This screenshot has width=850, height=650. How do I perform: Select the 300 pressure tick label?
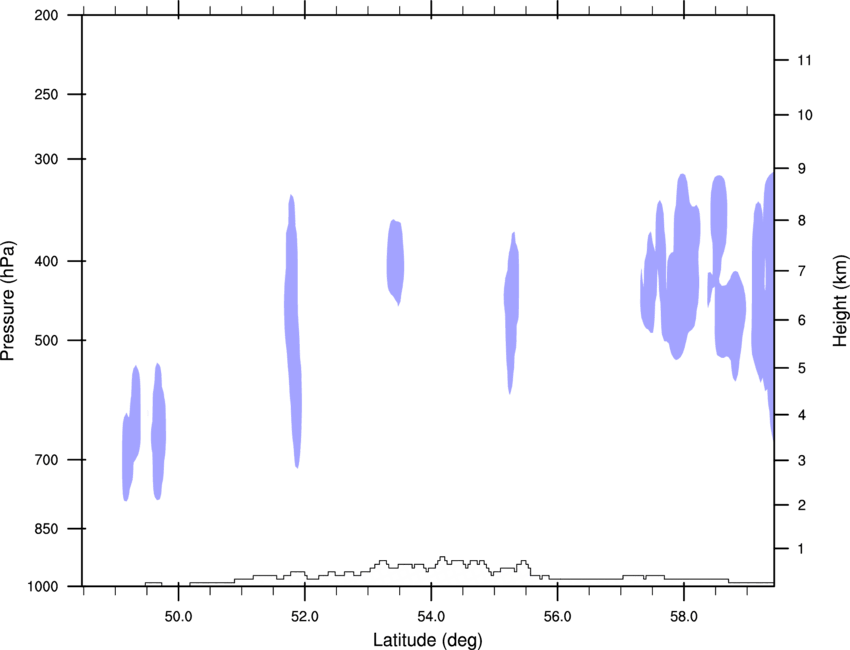[46, 159]
